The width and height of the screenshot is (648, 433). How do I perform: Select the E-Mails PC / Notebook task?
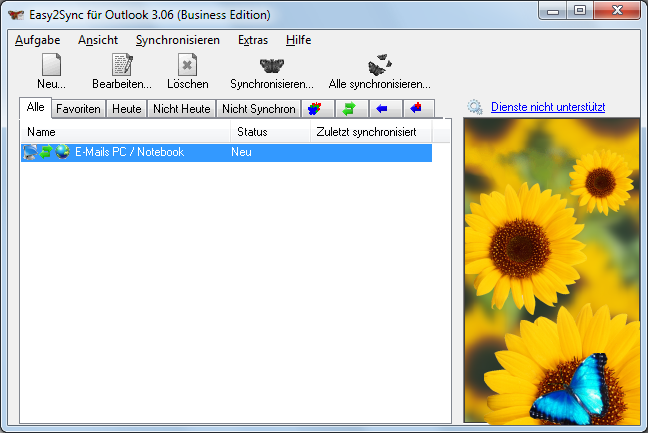point(226,152)
